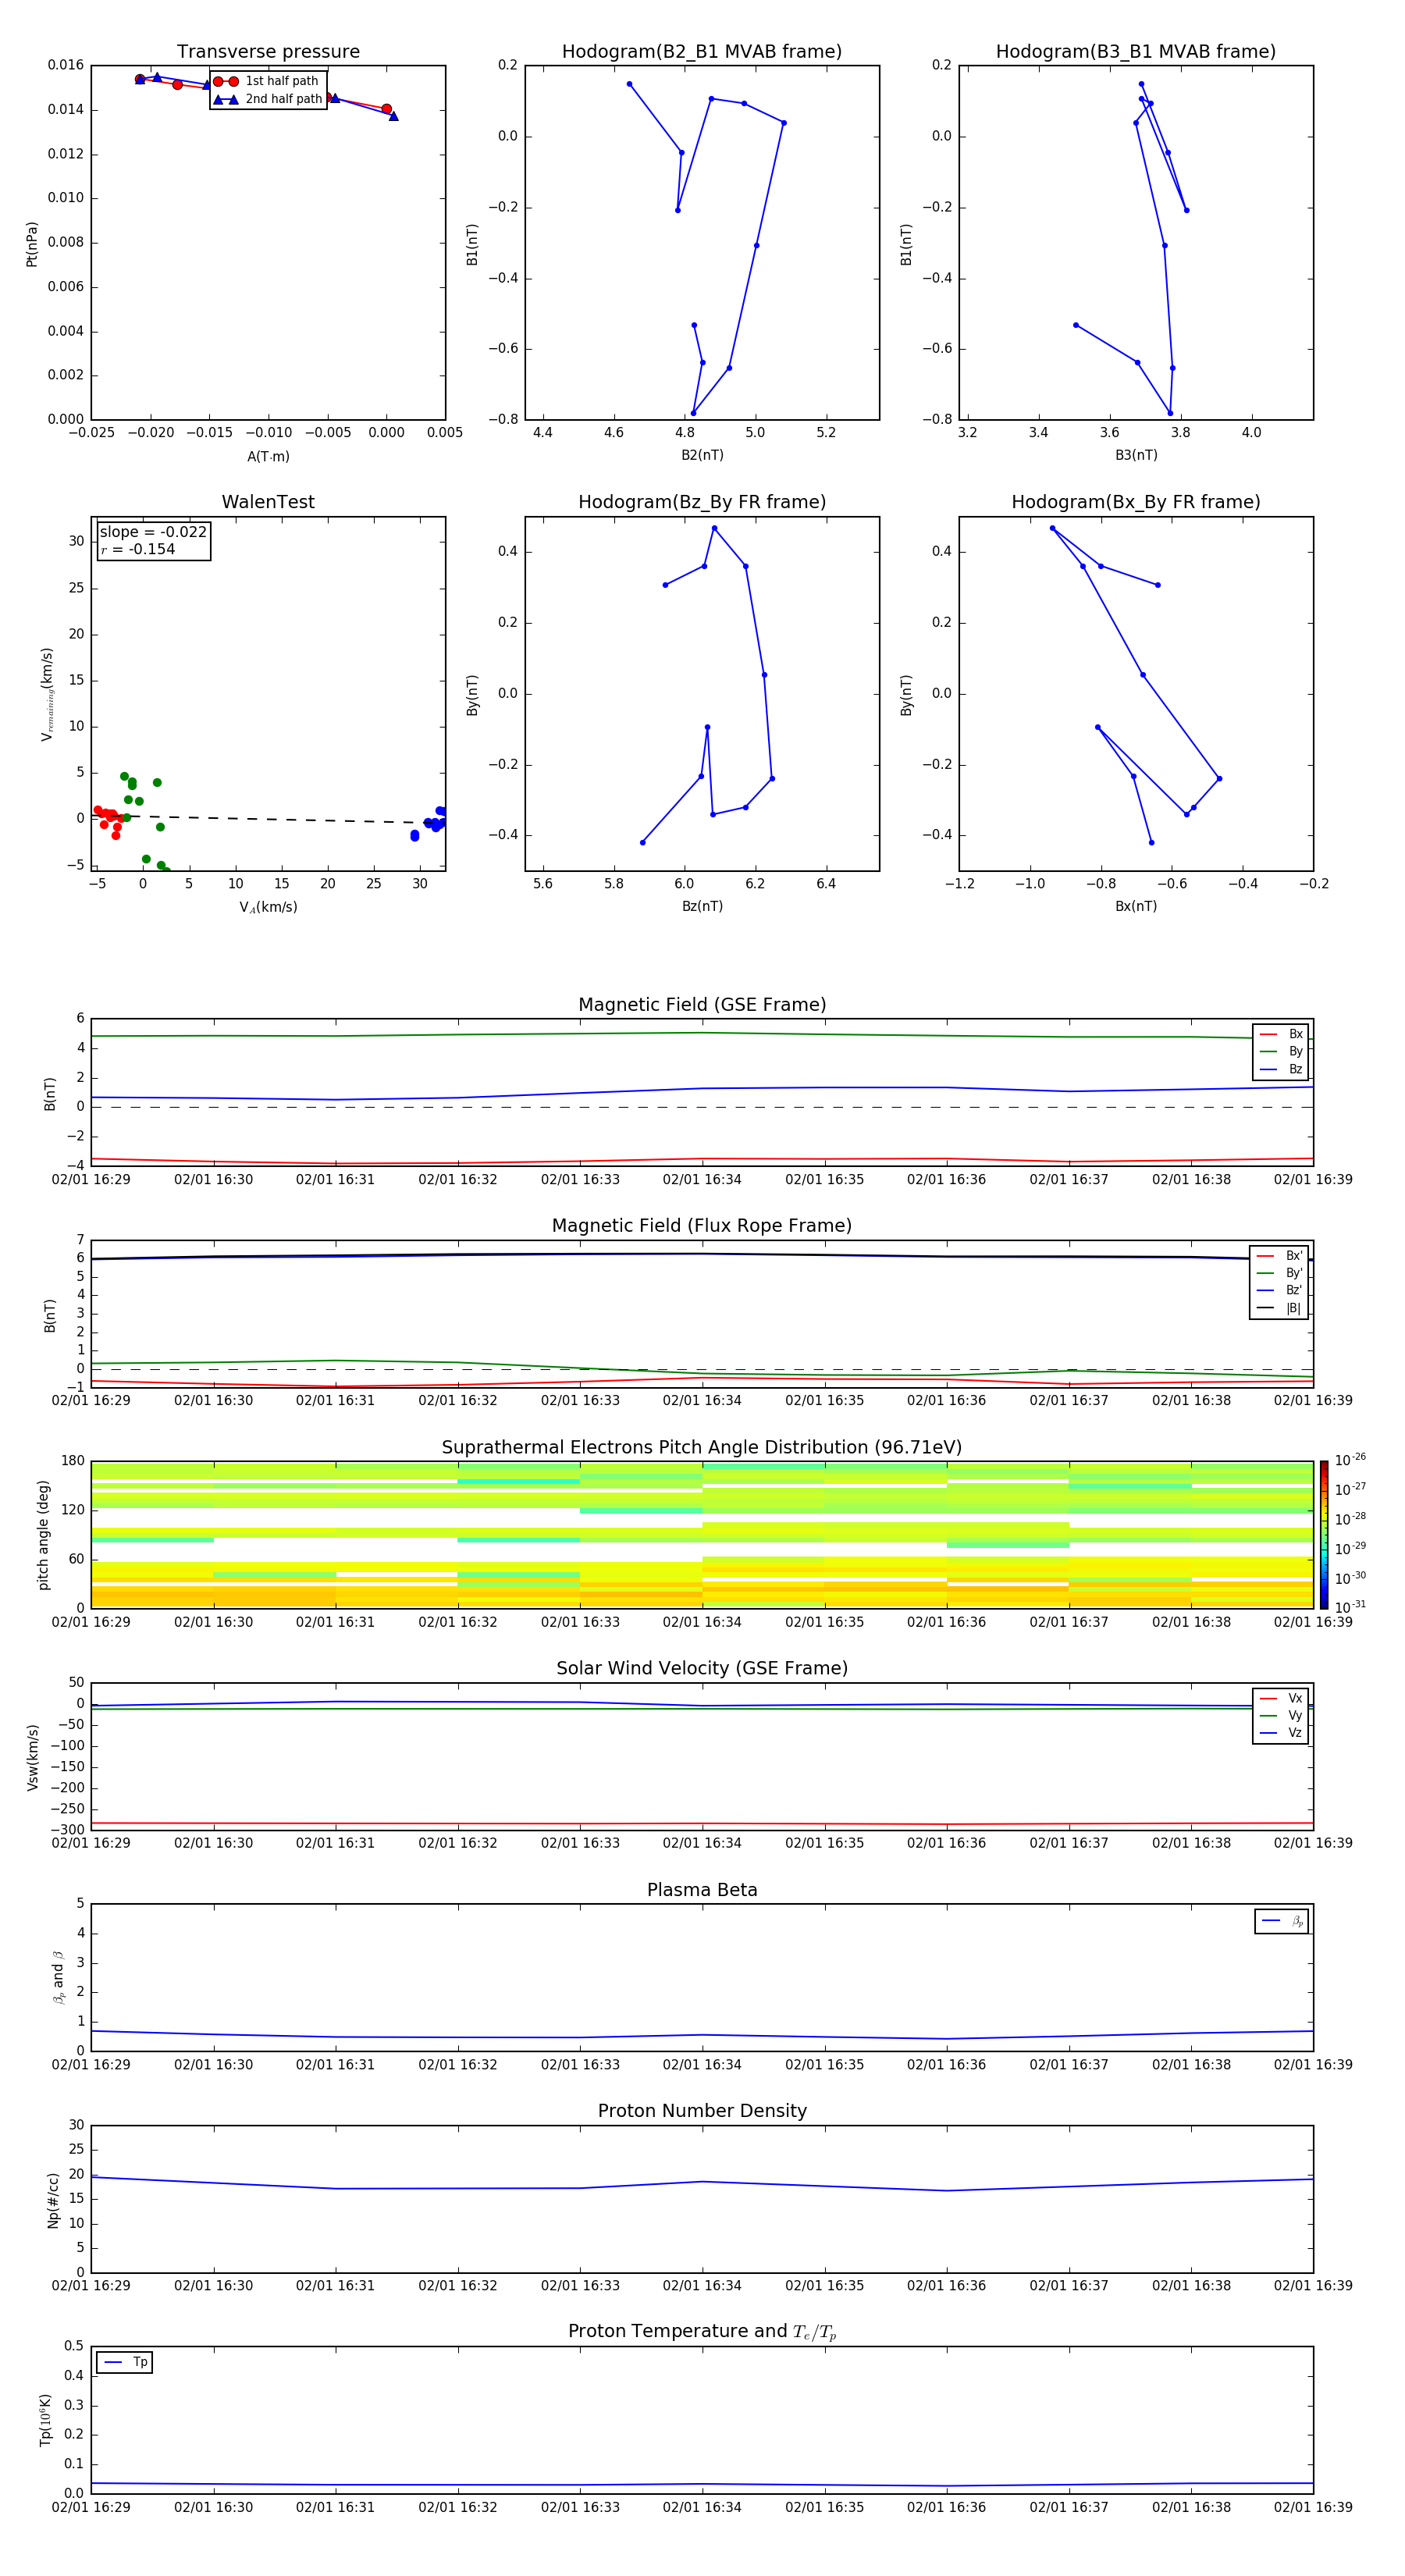Click the 'Hodogram(B3_B1 MVAB frame)' title
Screen dimensions: 1405x2576
click(1136, 52)
